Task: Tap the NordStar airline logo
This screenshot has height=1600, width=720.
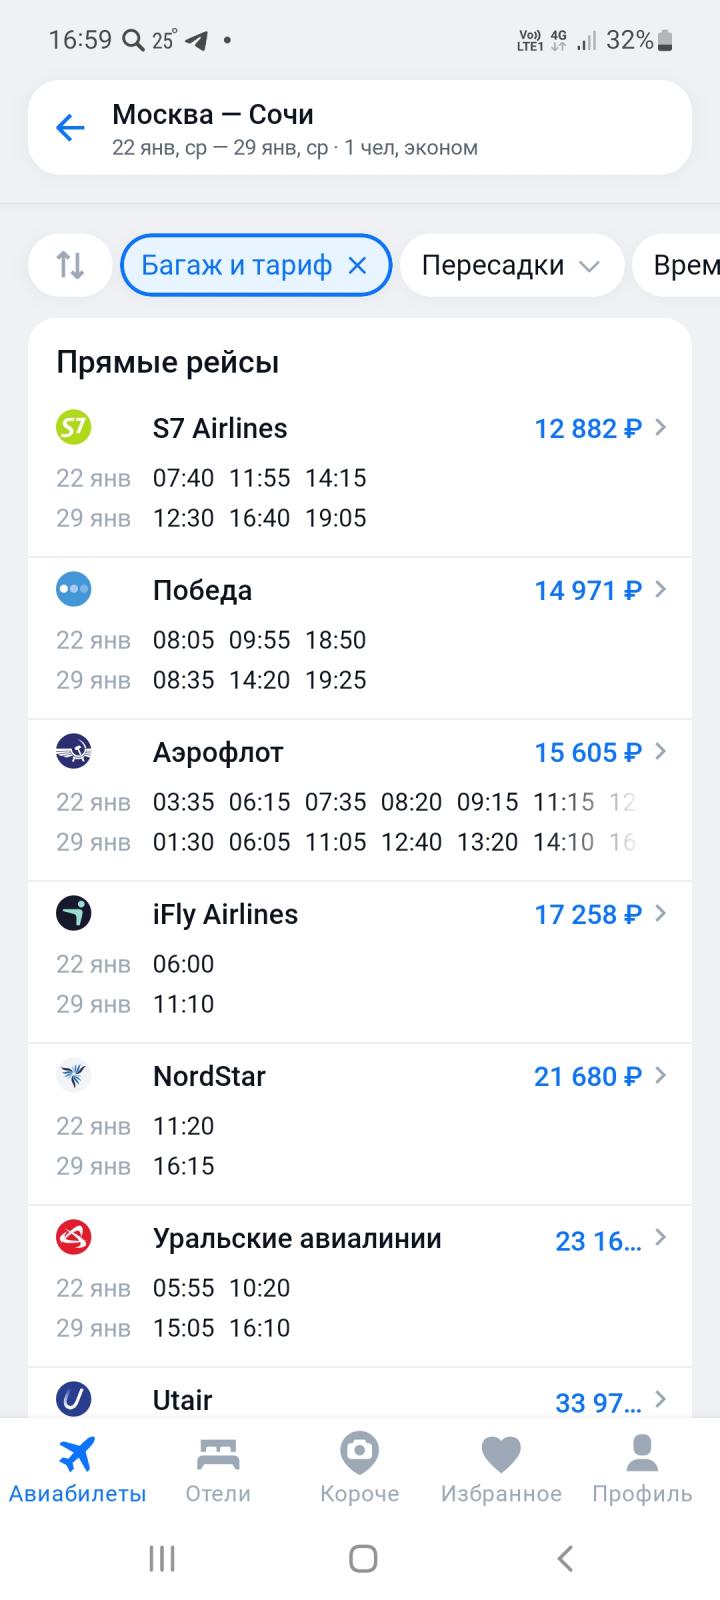Action: click(74, 1076)
